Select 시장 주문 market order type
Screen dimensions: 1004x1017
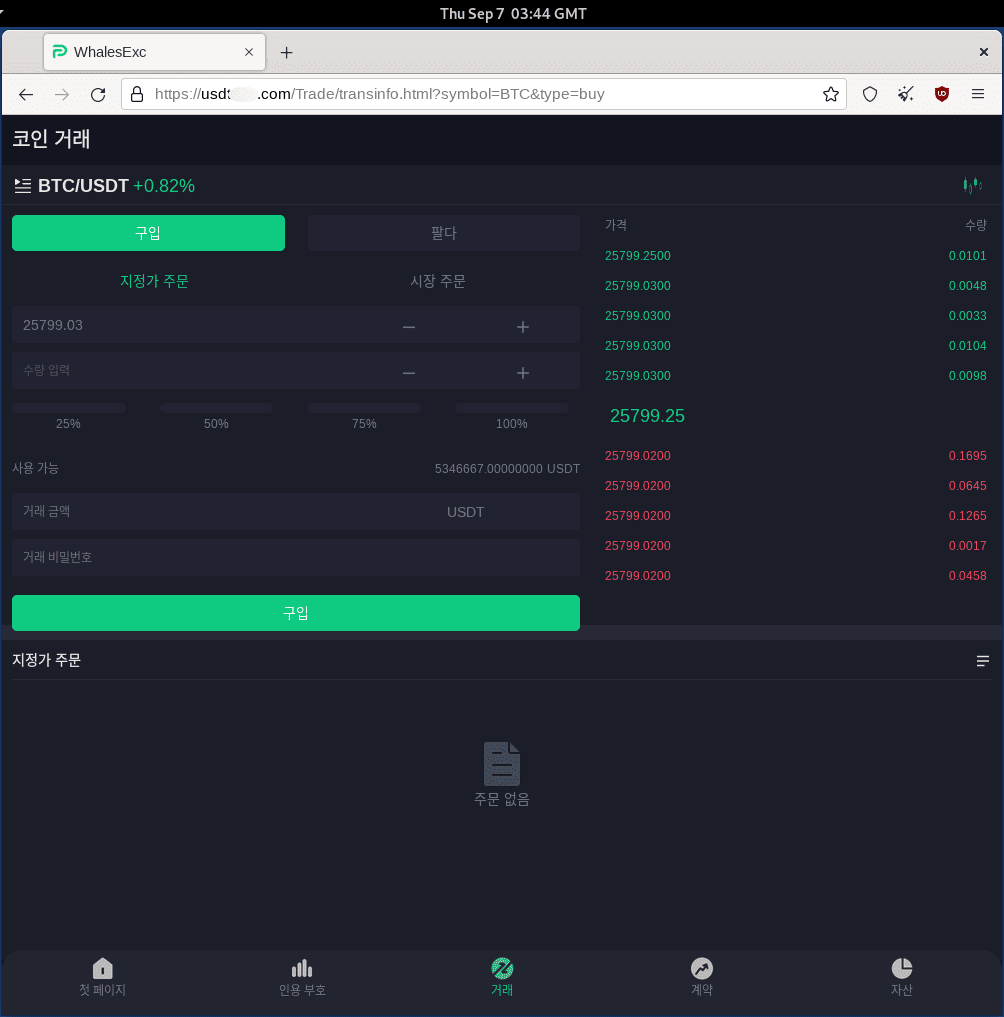438,281
